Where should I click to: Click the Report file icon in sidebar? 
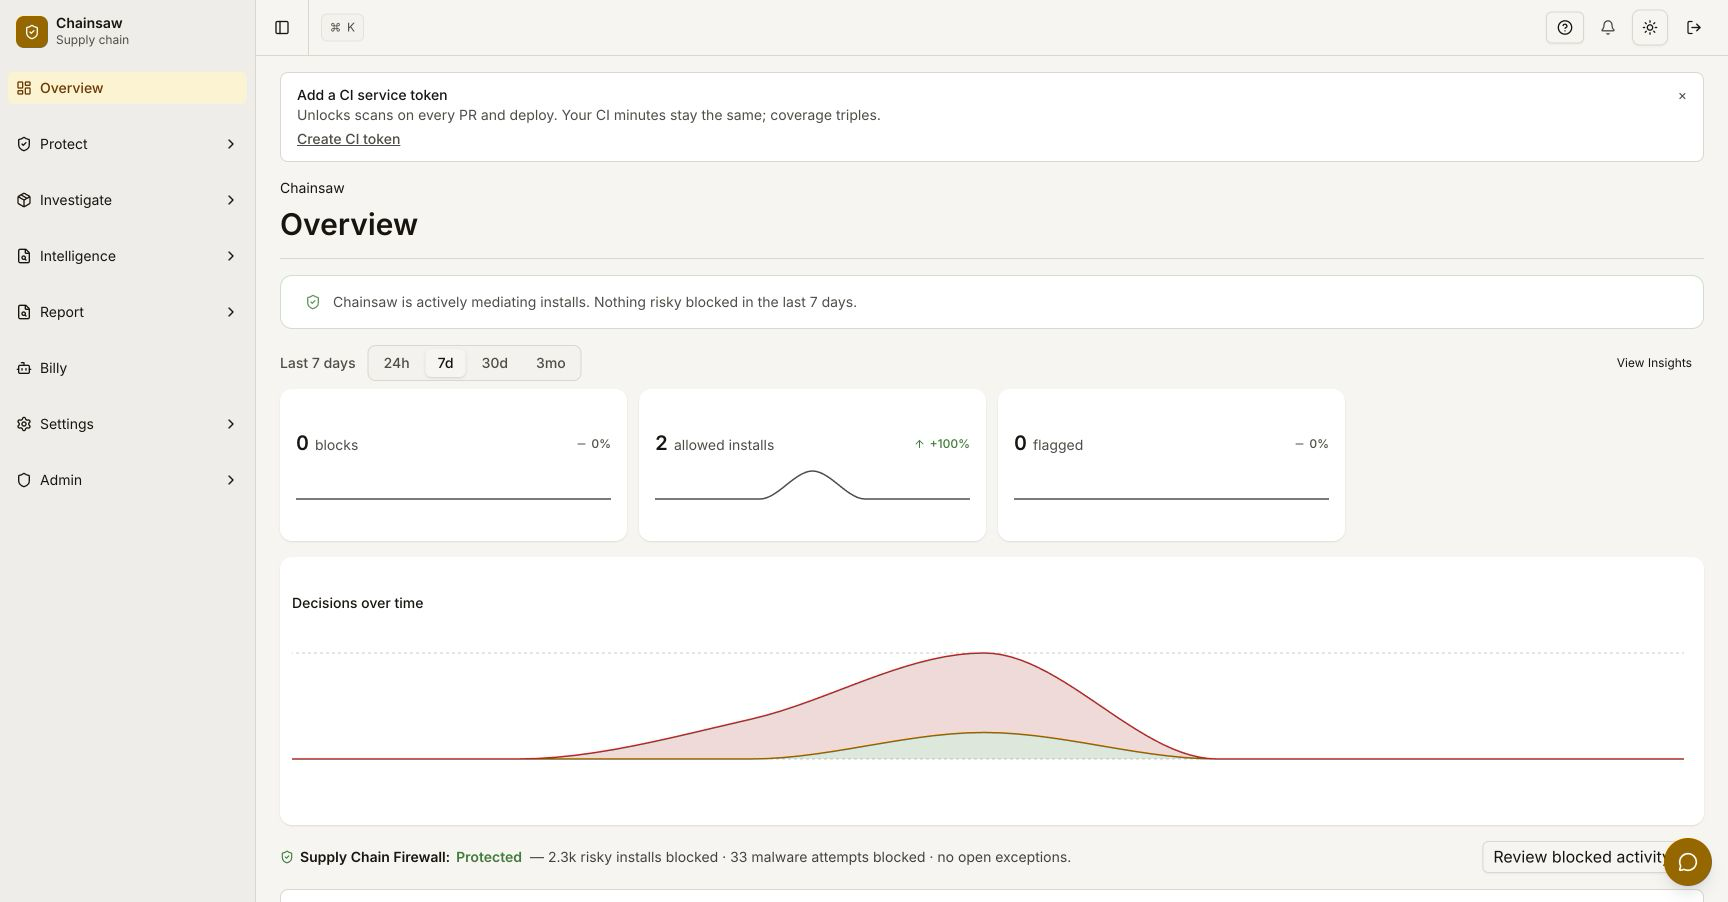click(x=24, y=312)
